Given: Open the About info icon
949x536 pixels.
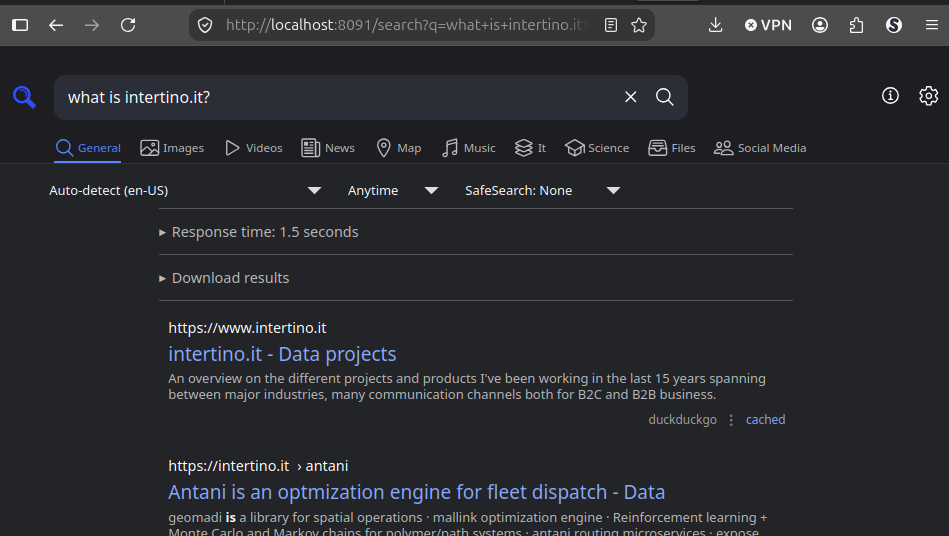Looking at the screenshot, I should pyautogui.click(x=890, y=96).
